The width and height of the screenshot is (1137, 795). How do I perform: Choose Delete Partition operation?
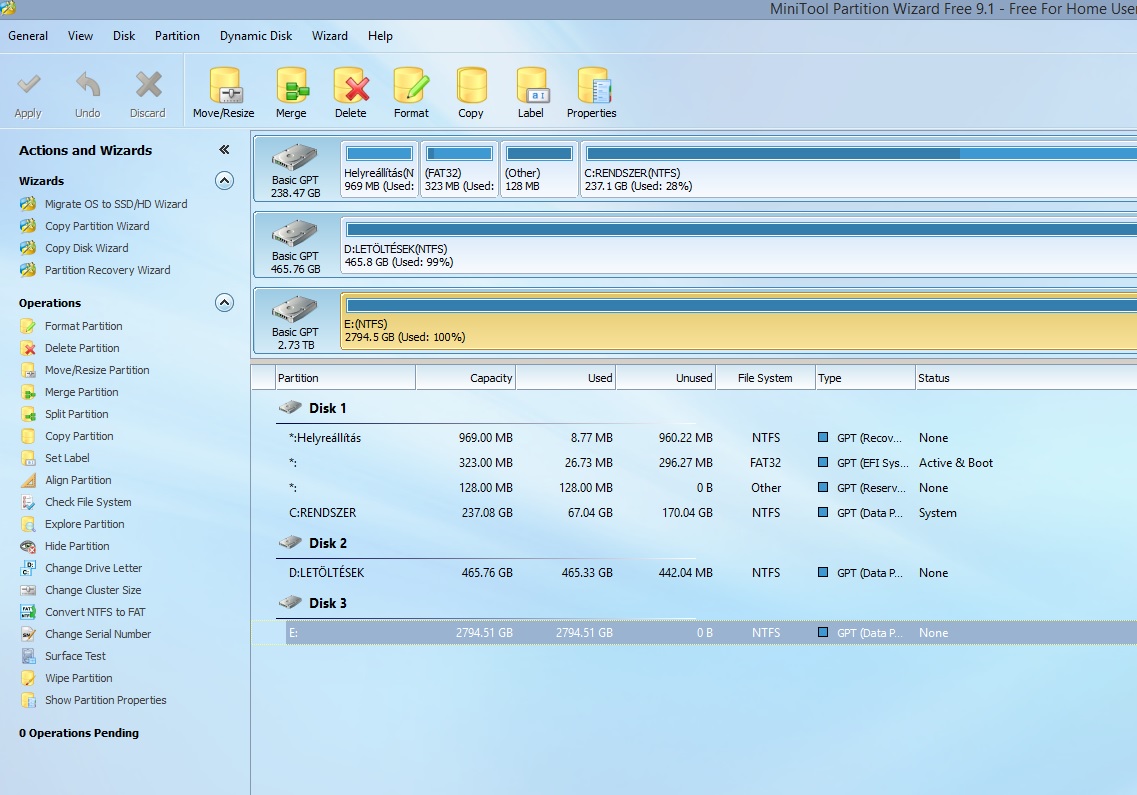click(82, 348)
